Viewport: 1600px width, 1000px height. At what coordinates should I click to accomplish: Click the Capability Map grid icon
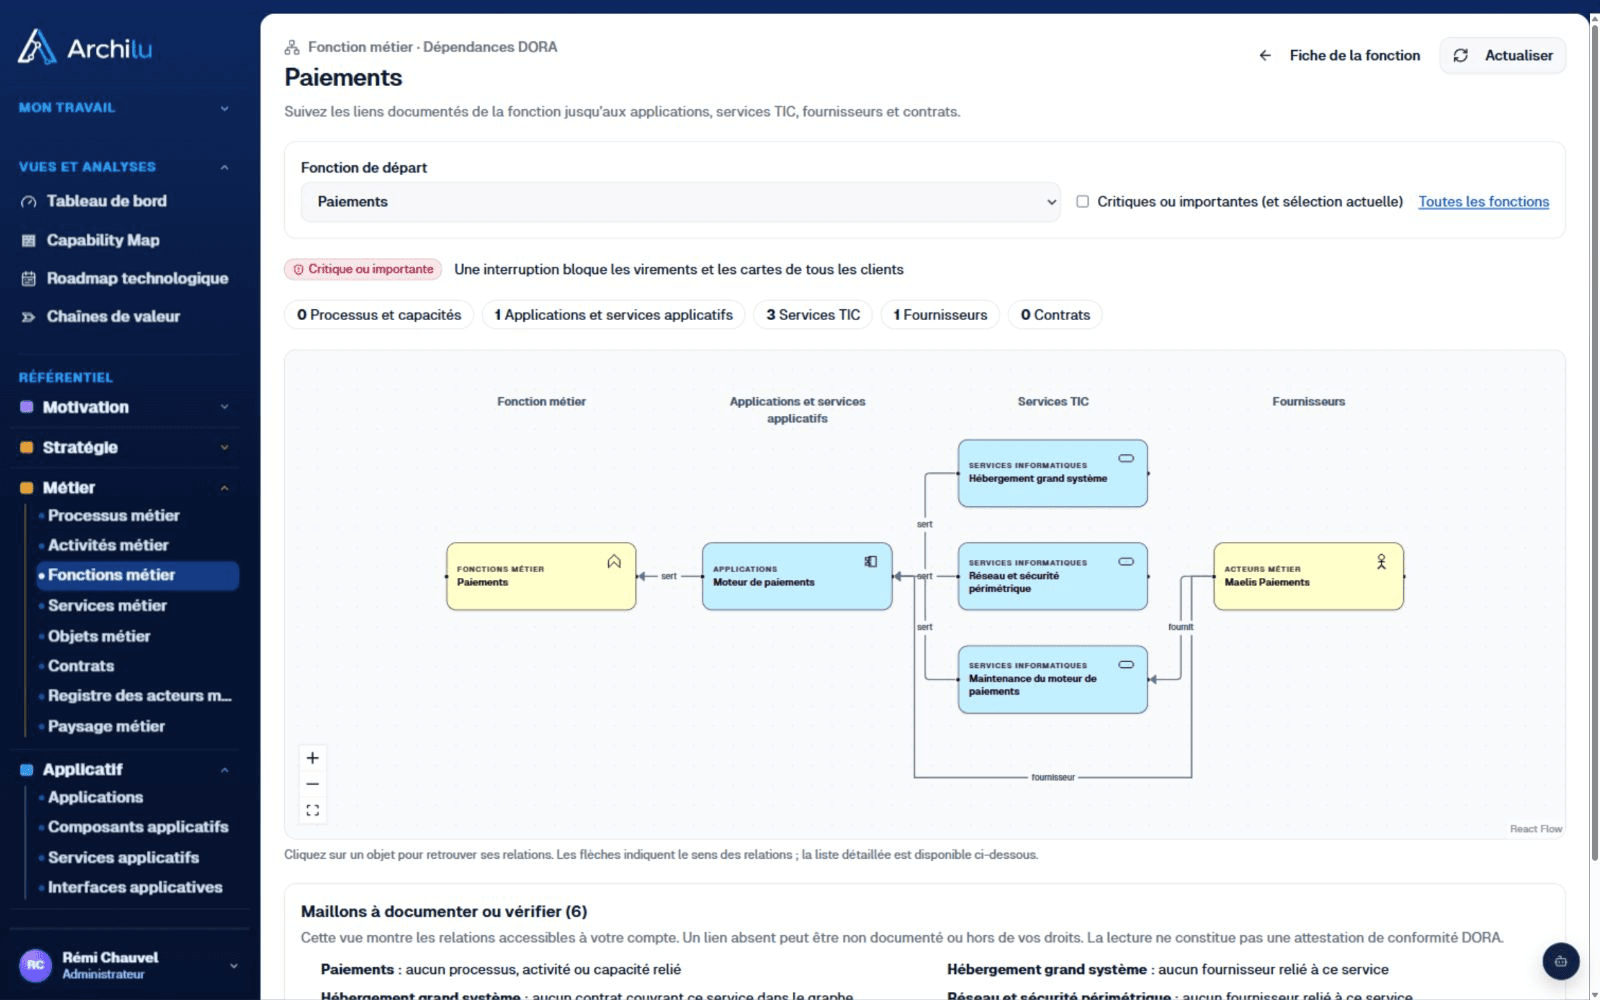point(29,240)
